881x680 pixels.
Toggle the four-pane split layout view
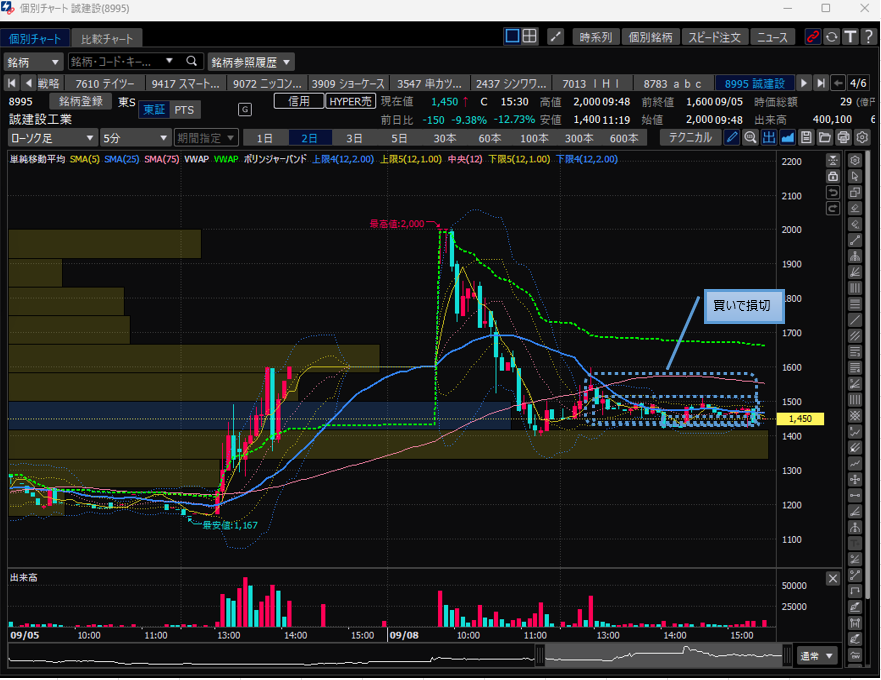529,37
